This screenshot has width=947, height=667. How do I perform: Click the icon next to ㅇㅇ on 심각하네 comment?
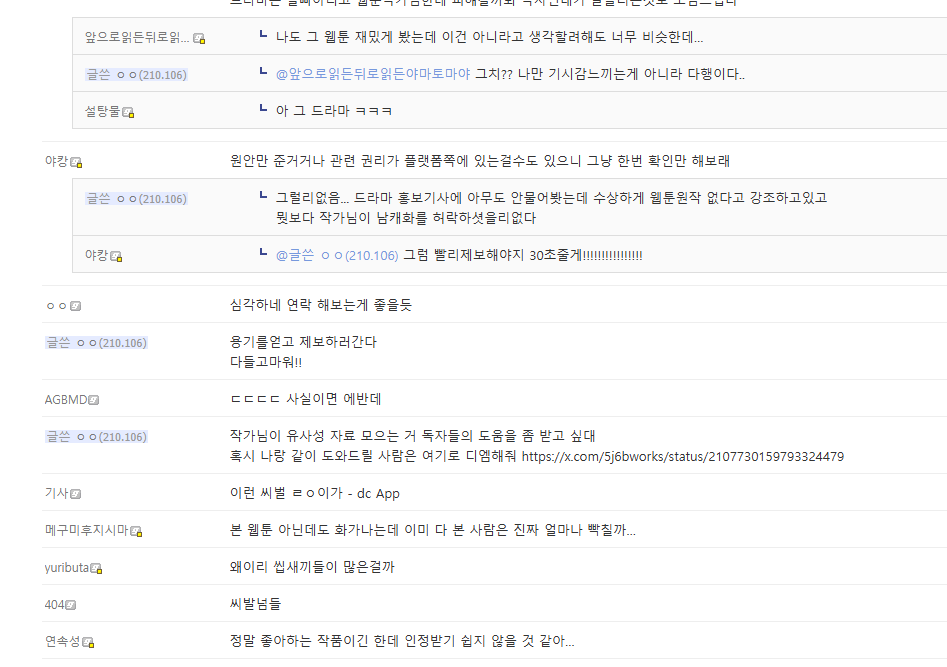[x=75, y=306]
